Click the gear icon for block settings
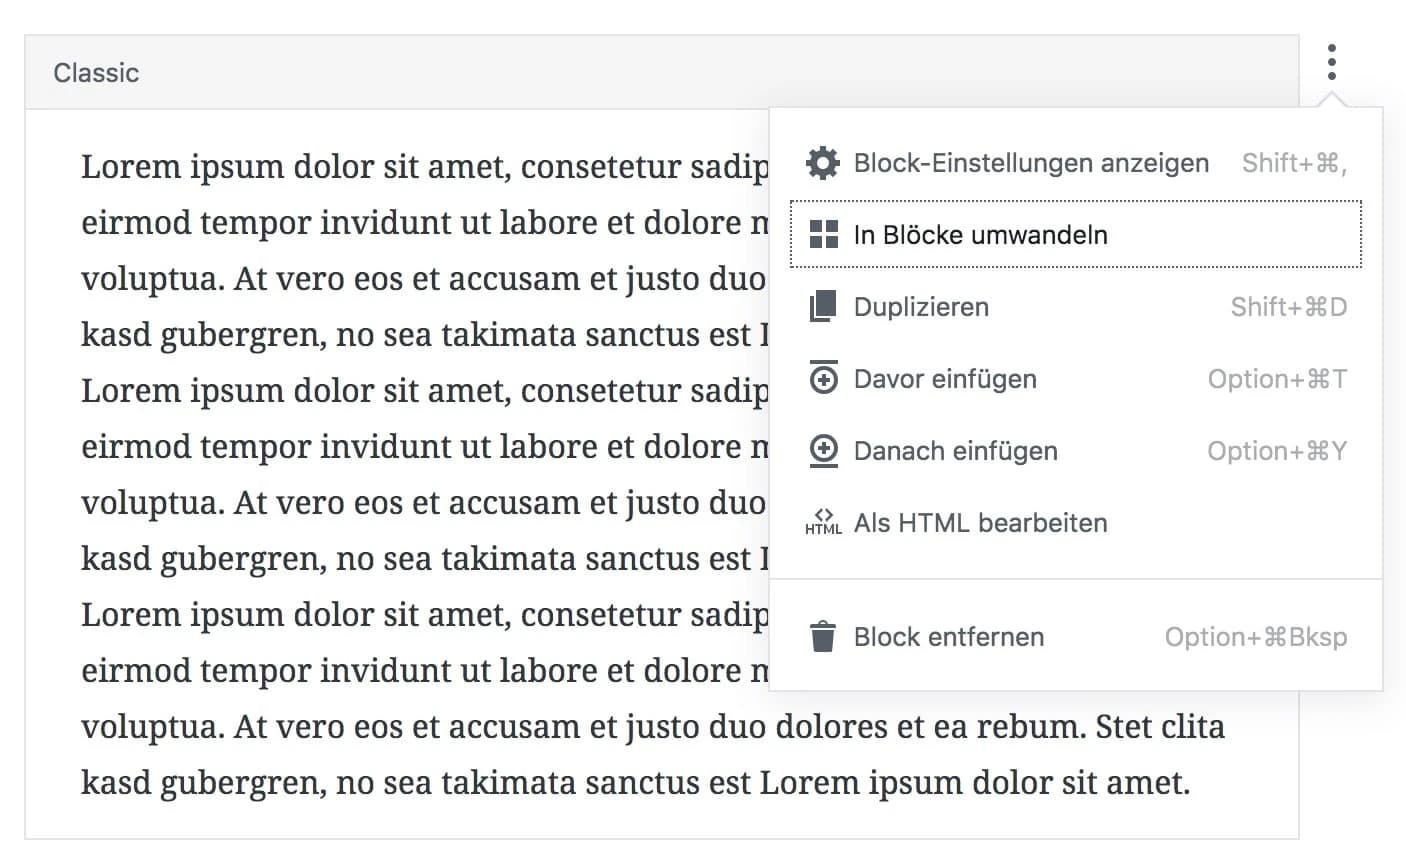The height and width of the screenshot is (868, 1406). pos(823,163)
